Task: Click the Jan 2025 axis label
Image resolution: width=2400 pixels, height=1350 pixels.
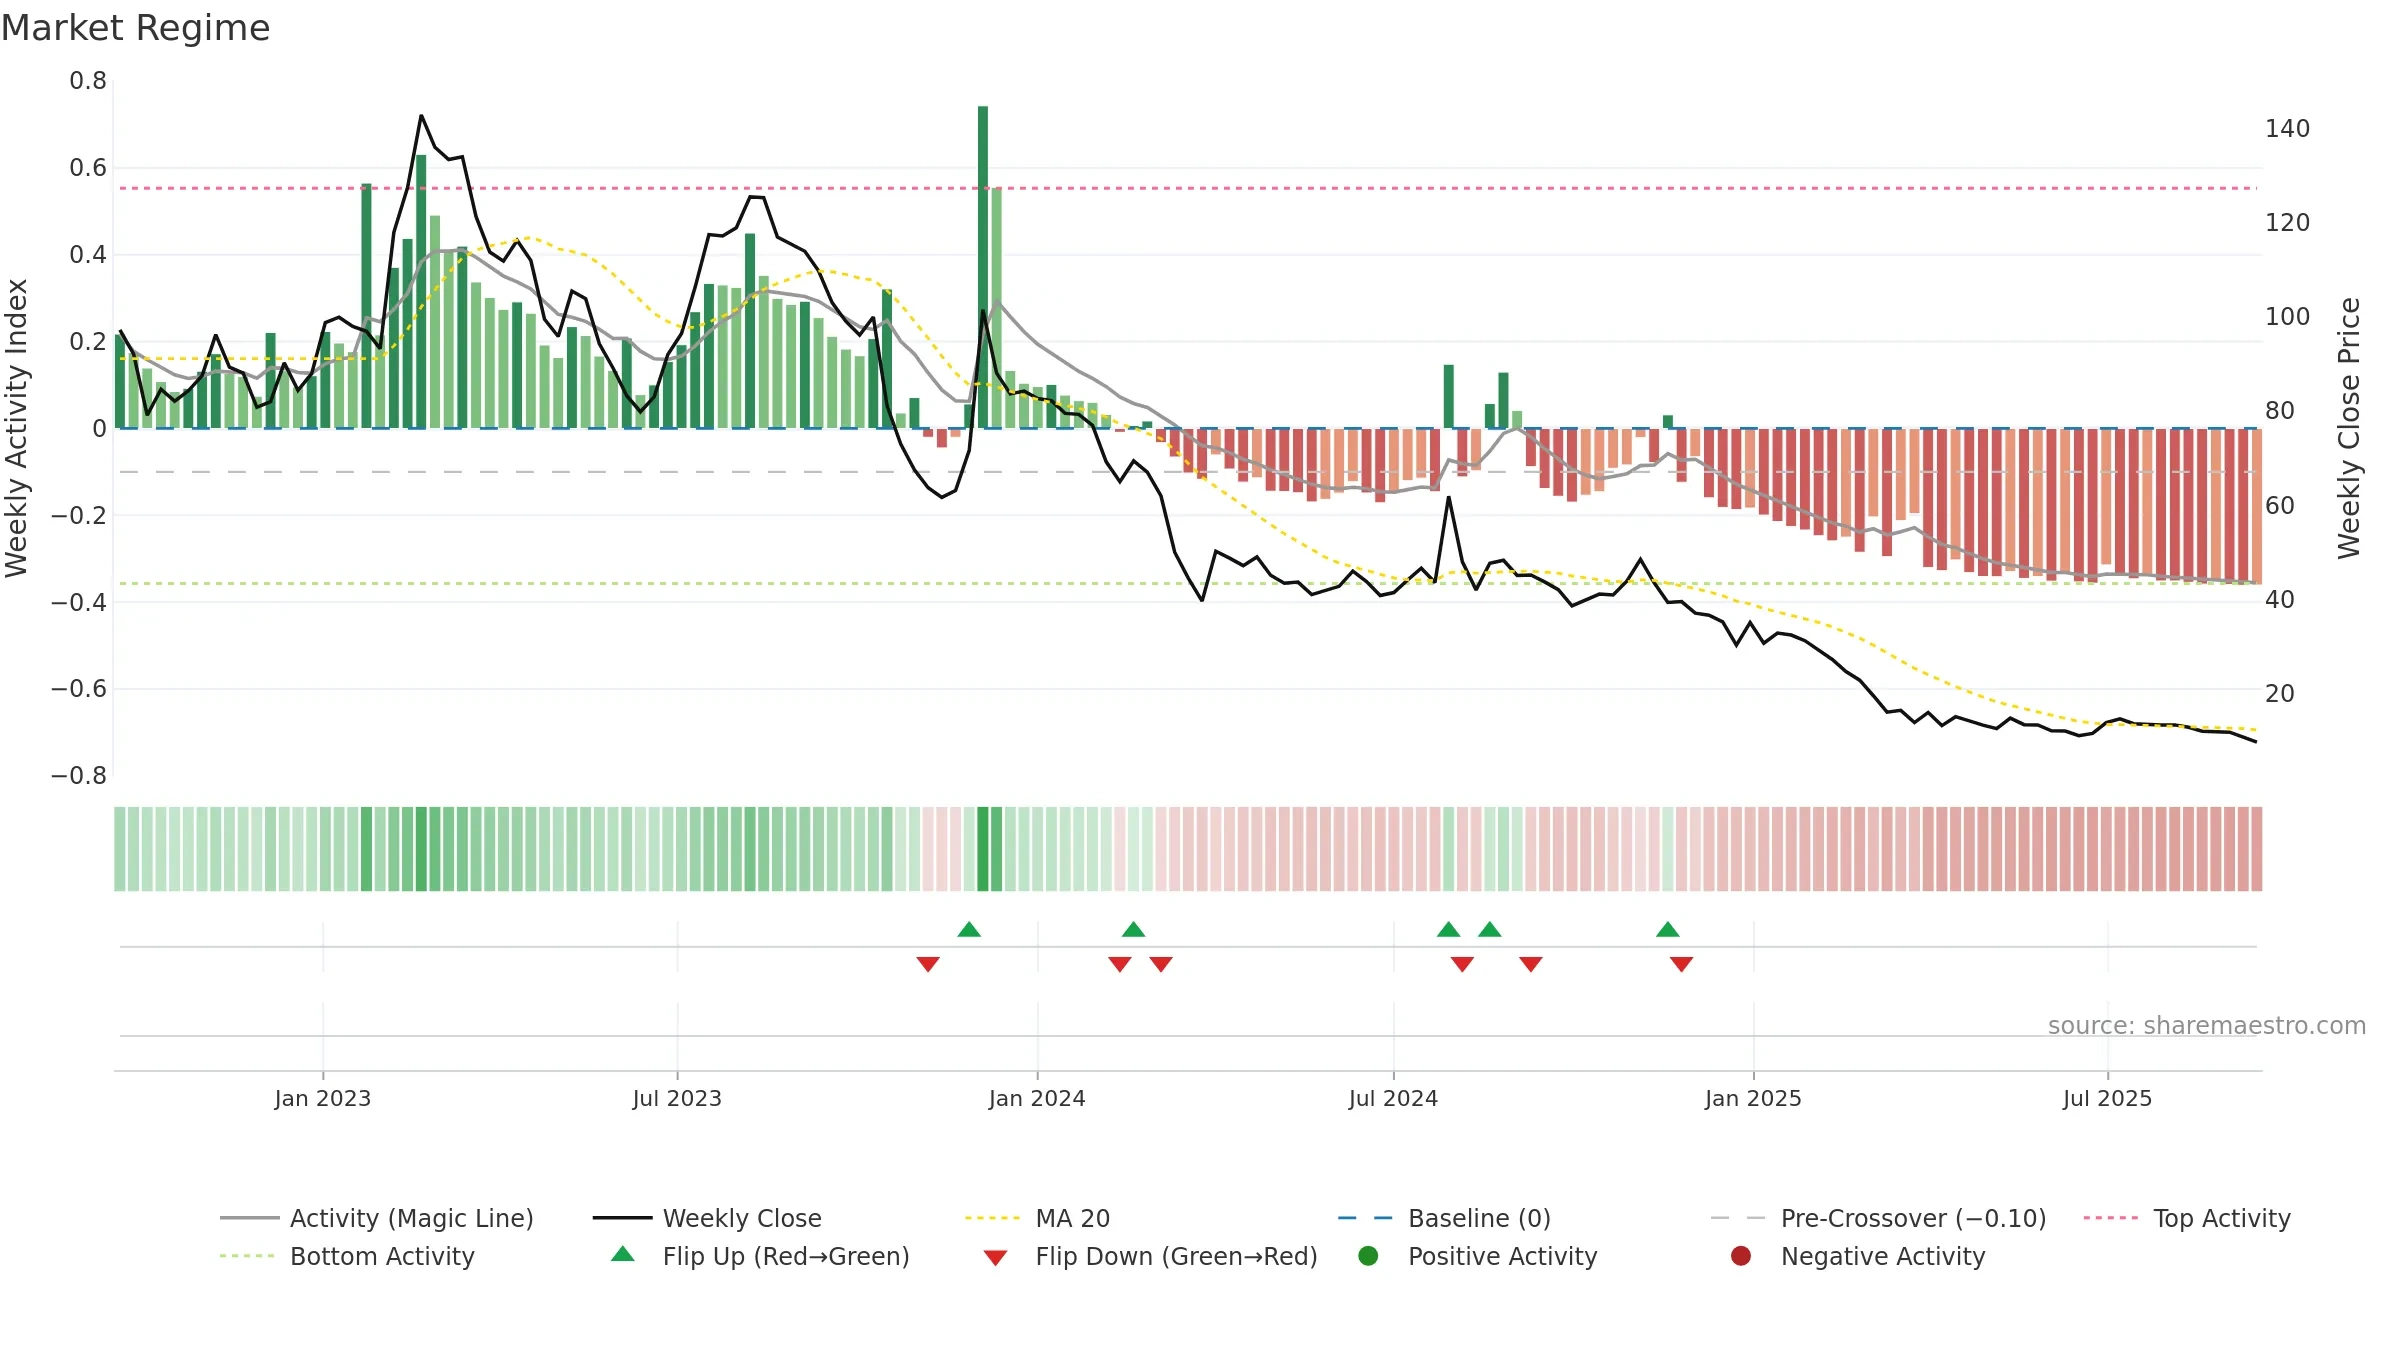Action: click(x=1753, y=1098)
